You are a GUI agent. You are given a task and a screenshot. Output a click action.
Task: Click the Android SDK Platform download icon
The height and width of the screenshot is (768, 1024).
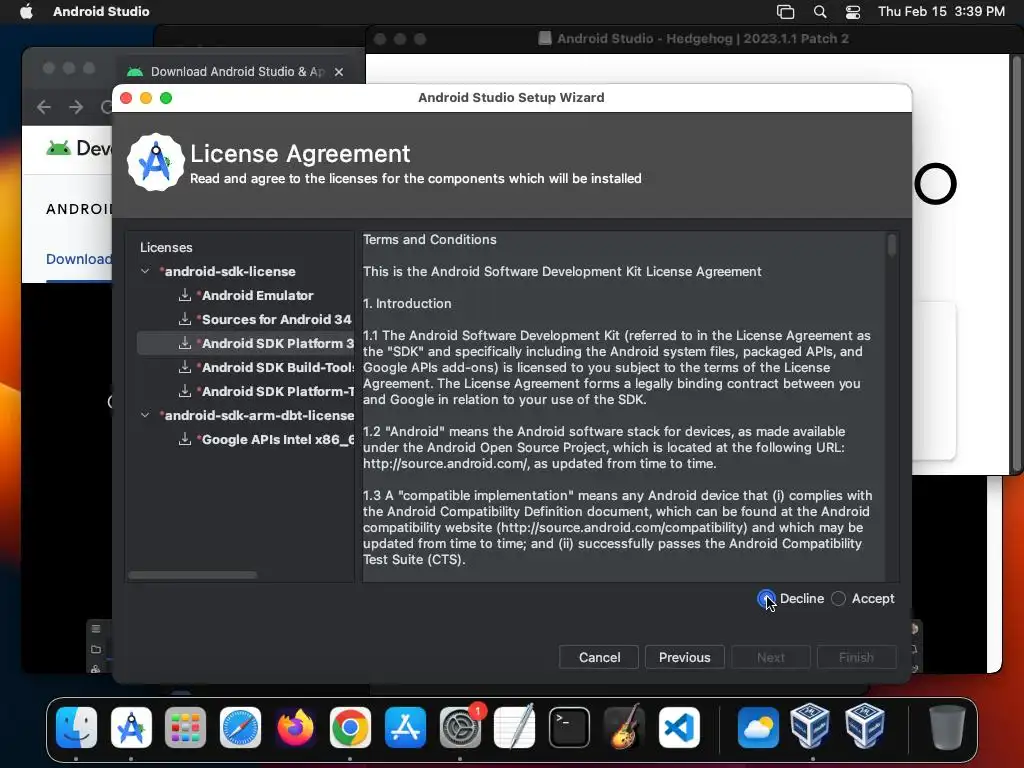click(x=185, y=344)
